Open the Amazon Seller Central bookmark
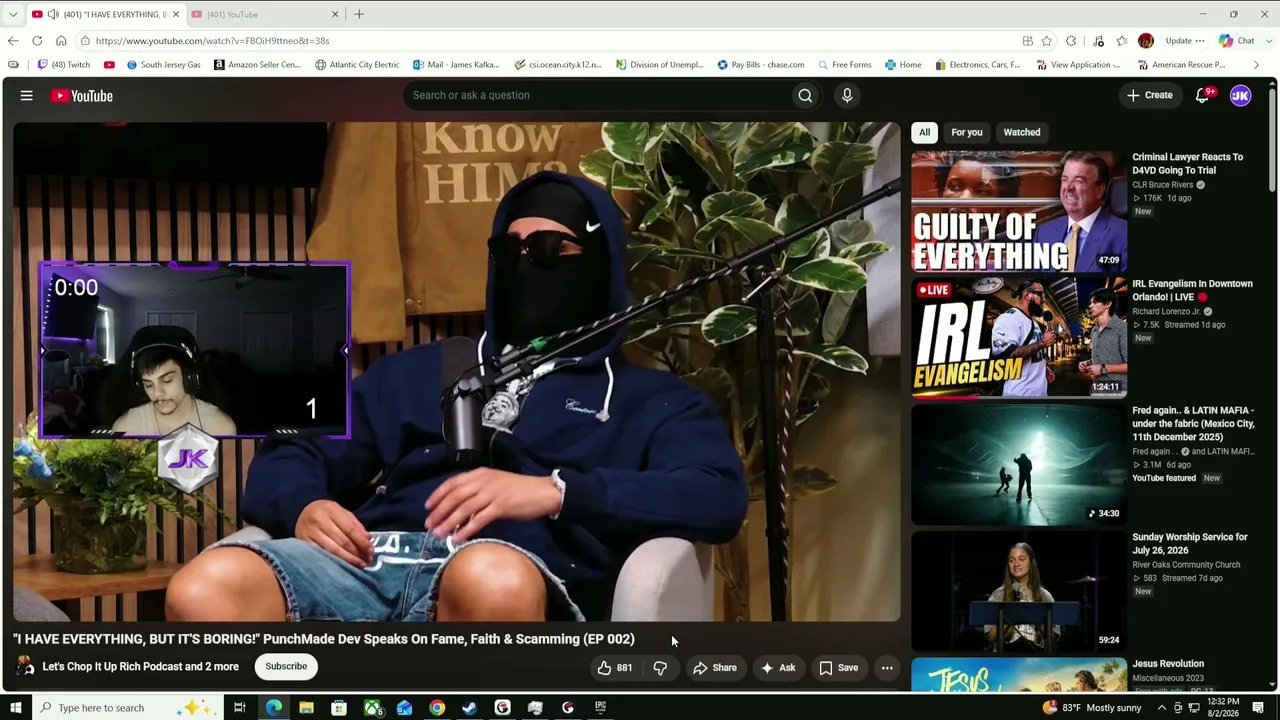The height and width of the screenshot is (720, 1280). click(x=257, y=65)
